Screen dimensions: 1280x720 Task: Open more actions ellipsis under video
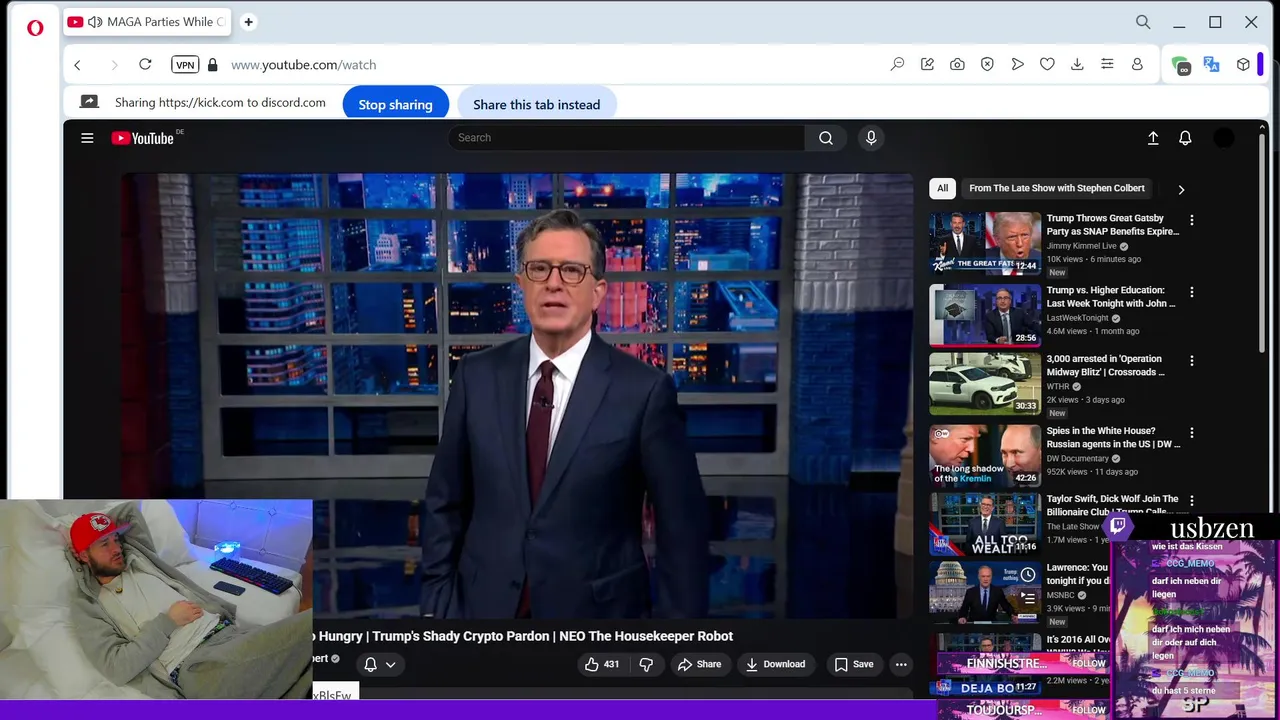pos(901,664)
